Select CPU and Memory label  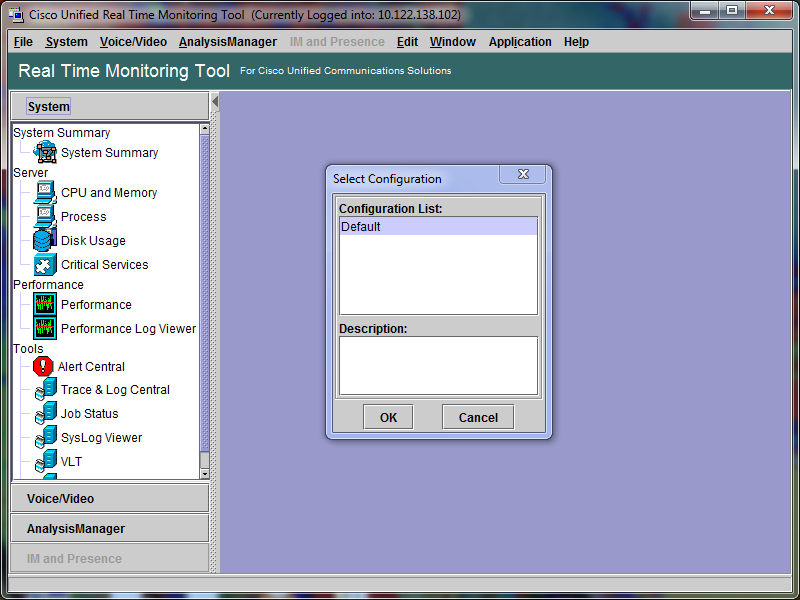click(109, 192)
